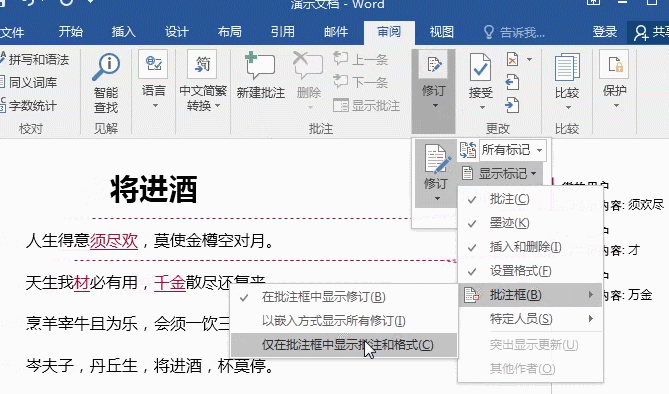The image size is (669, 394).
Task: Go to Next comment (下一条)
Action: (x=361, y=82)
